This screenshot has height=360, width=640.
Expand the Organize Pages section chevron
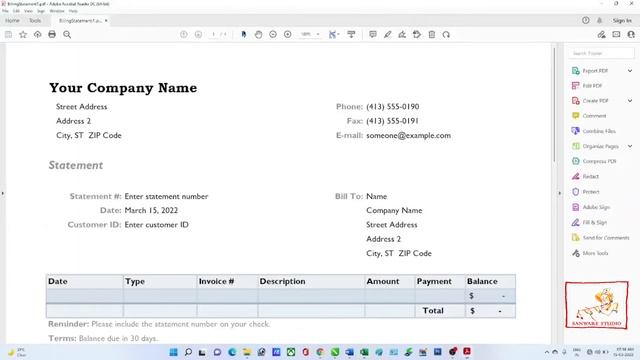[630, 146]
